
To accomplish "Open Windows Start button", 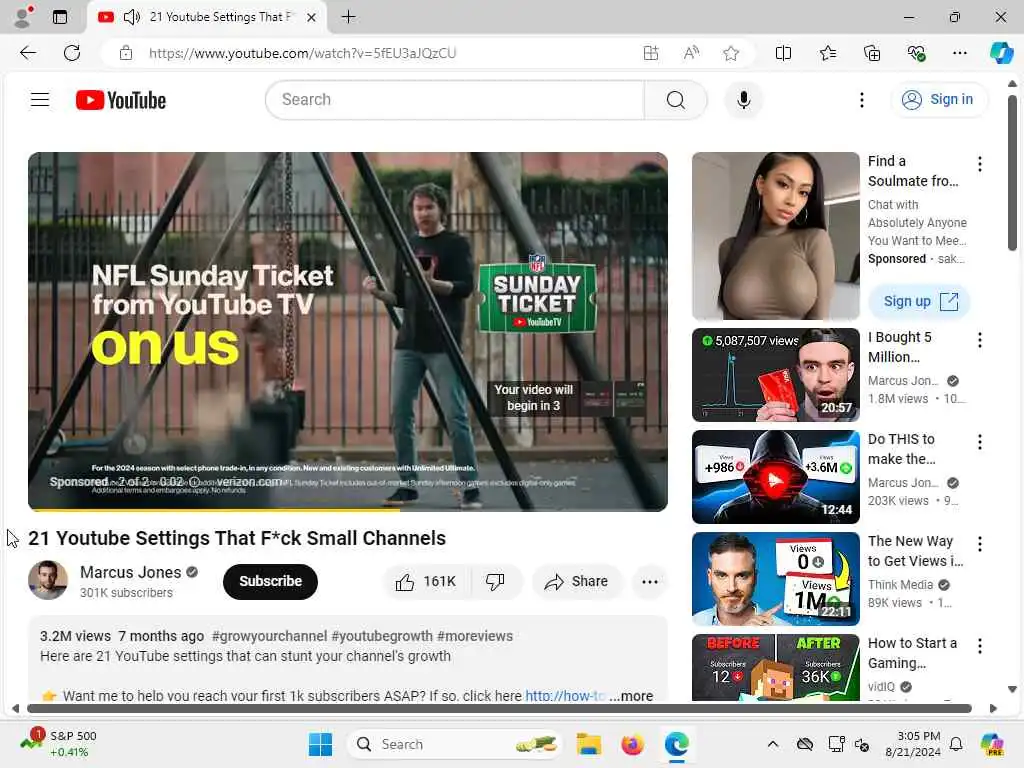I will click(320, 744).
